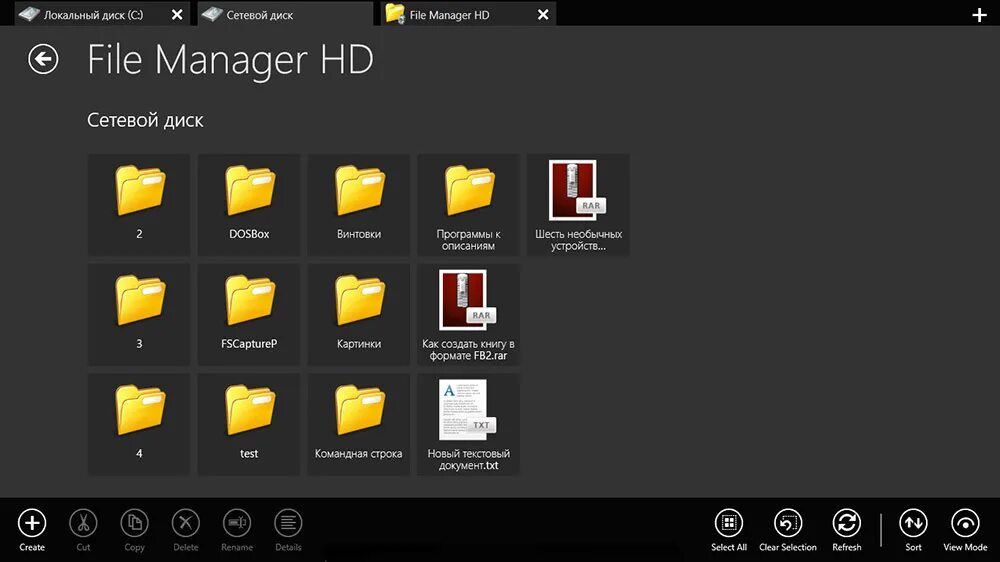Select the Командная строка folder
Image resolution: width=1000 pixels, height=562 pixels.
click(x=358, y=424)
